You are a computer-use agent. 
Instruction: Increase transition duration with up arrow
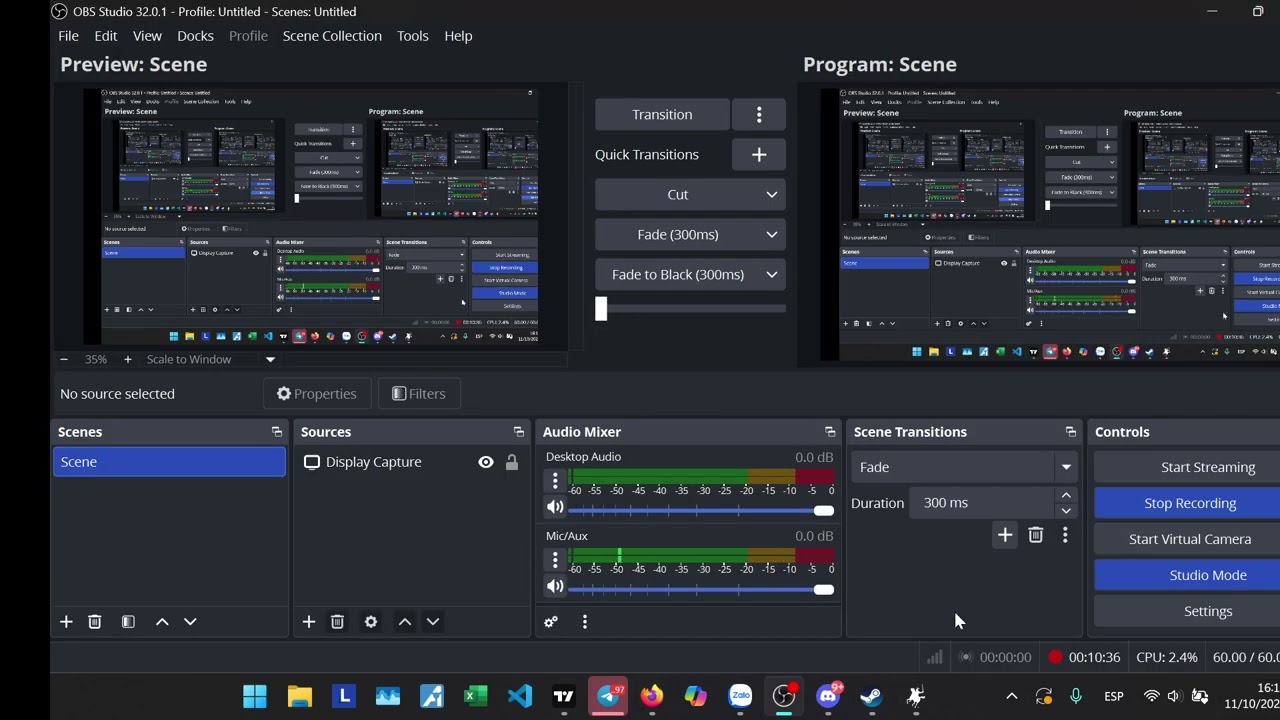[x=1066, y=496]
